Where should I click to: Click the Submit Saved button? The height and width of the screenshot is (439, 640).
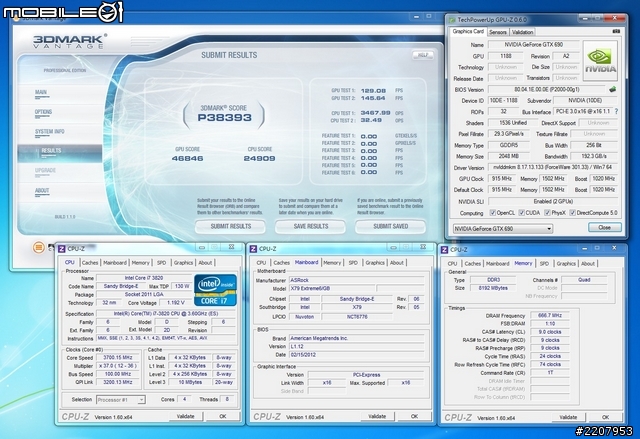point(391,226)
